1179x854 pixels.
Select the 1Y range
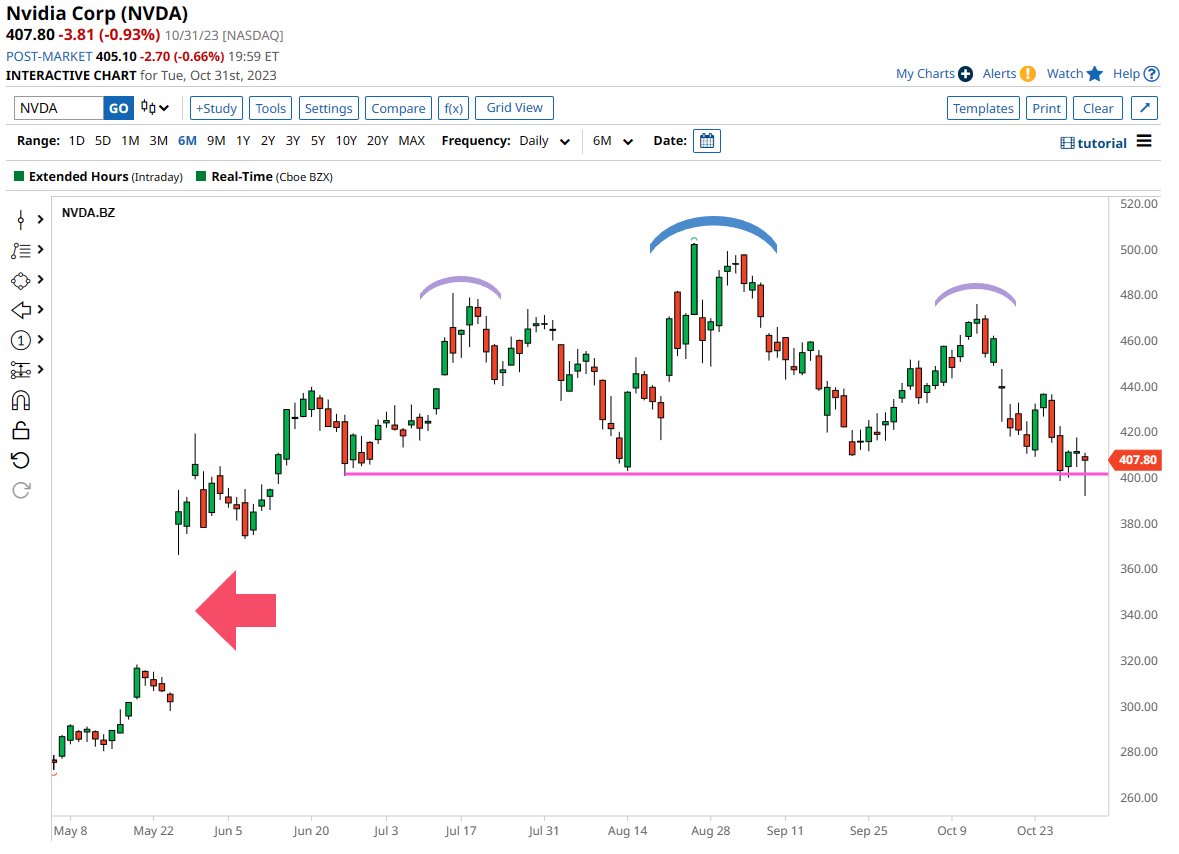243,141
